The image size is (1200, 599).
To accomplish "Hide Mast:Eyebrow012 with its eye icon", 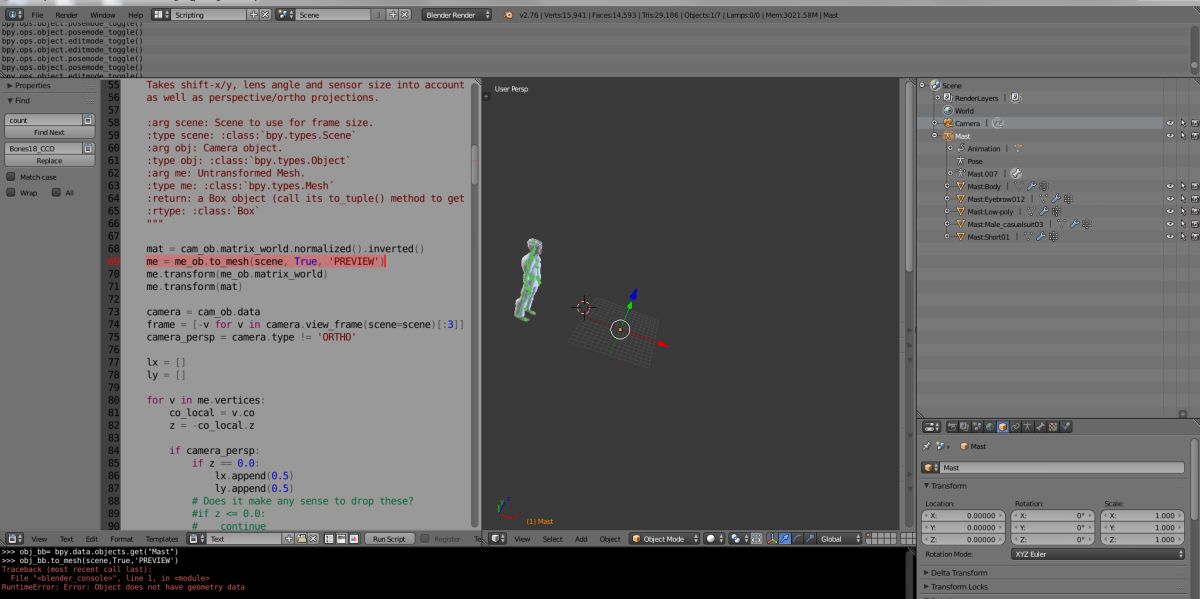I will coord(1169,199).
